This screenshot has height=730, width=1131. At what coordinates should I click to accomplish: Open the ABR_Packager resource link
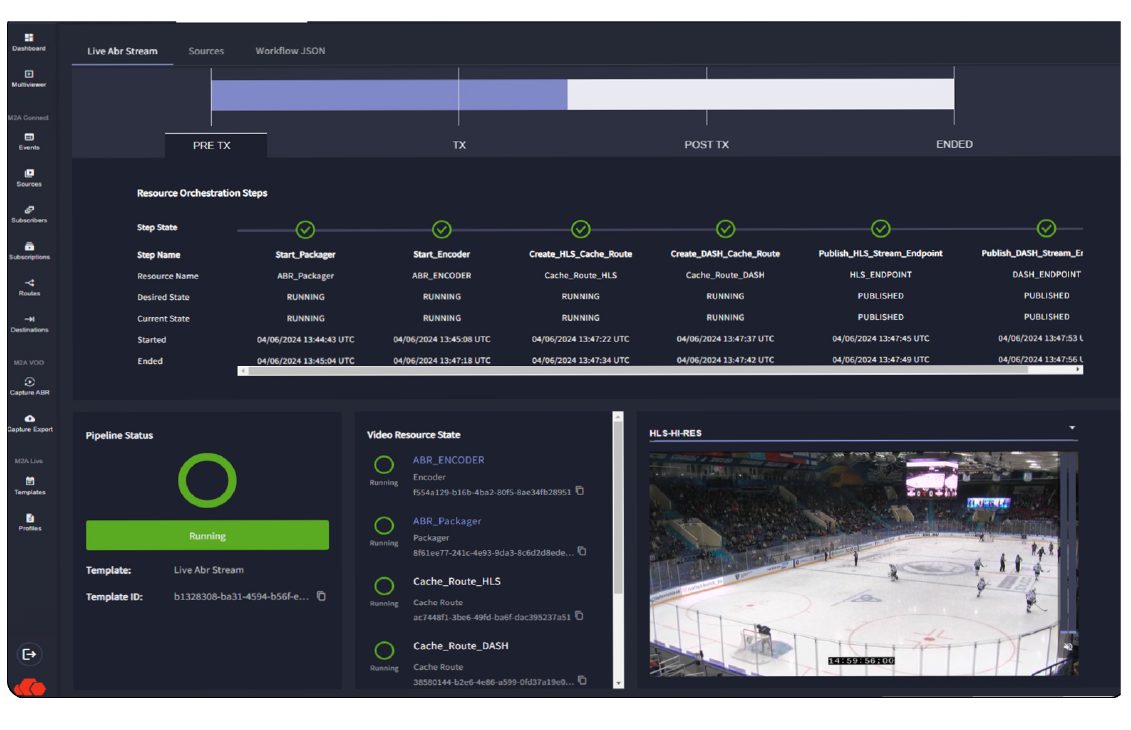(447, 521)
